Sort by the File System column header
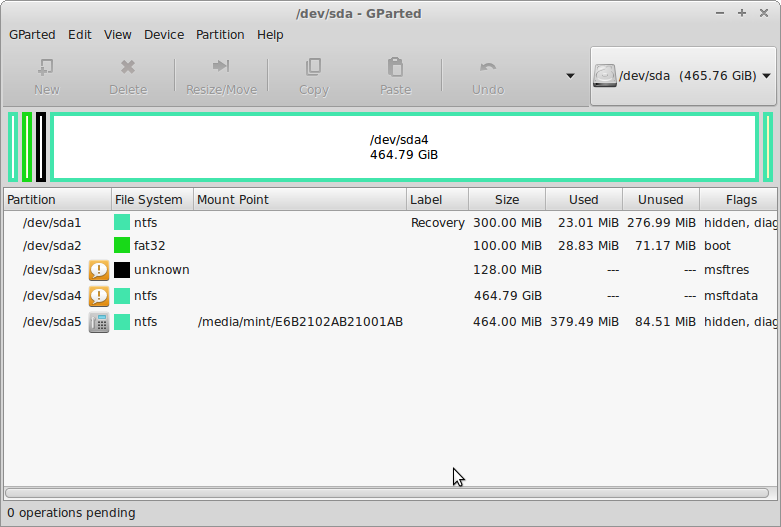 pyautogui.click(x=152, y=200)
